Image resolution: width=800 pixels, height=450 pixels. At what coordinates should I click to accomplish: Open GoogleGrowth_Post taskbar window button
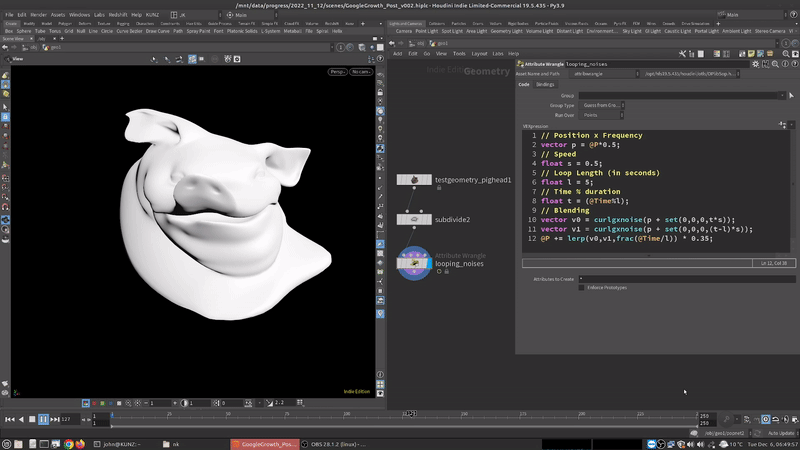264,443
